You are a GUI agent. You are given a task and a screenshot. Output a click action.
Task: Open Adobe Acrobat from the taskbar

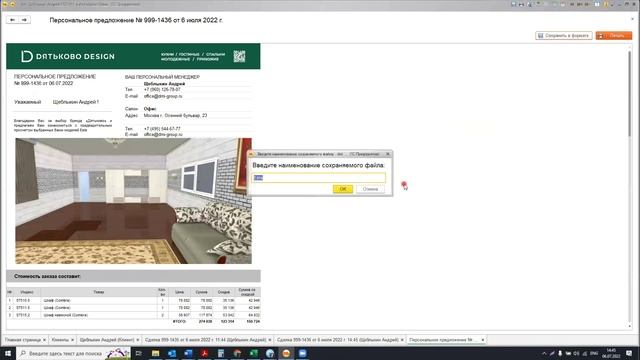point(204,353)
